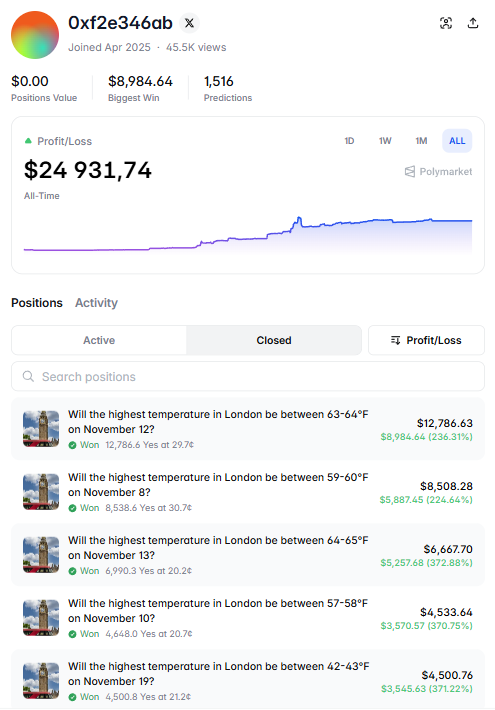Viewport: 495px width, 710px height.
Task: Open the 42-43°F November 19 market title
Action: point(218,673)
